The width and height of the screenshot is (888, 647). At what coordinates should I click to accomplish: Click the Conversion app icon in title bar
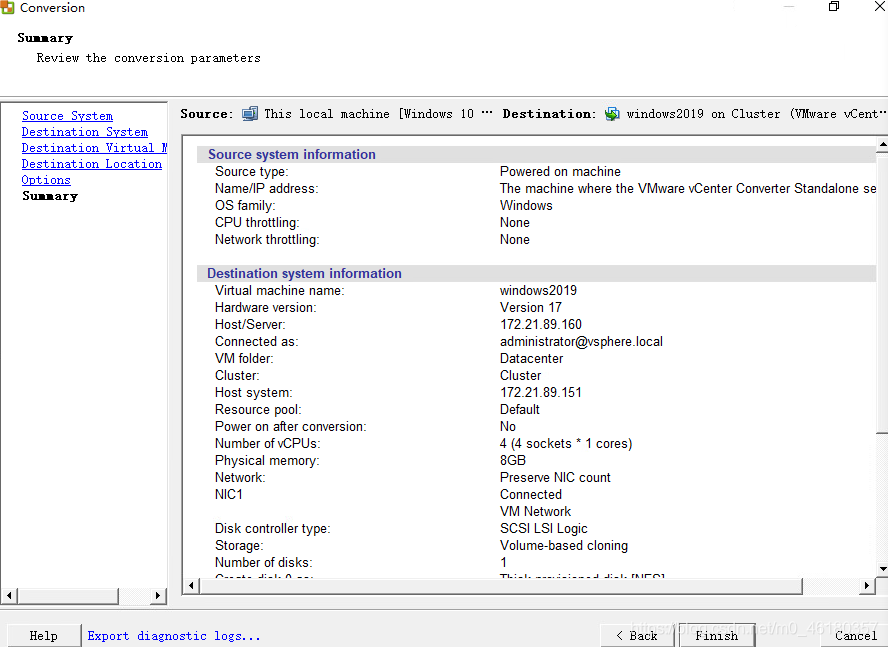7,7
